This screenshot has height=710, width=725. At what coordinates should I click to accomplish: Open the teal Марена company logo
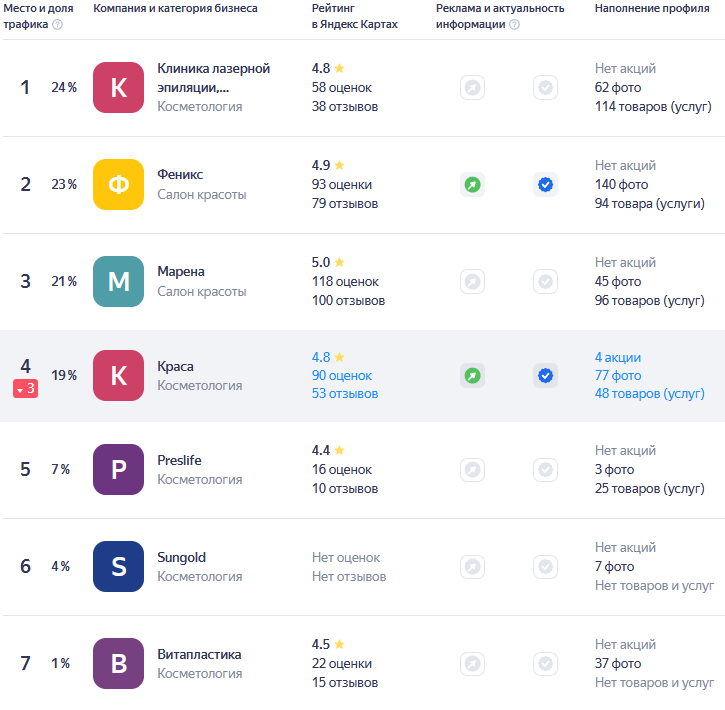tap(118, 282)
